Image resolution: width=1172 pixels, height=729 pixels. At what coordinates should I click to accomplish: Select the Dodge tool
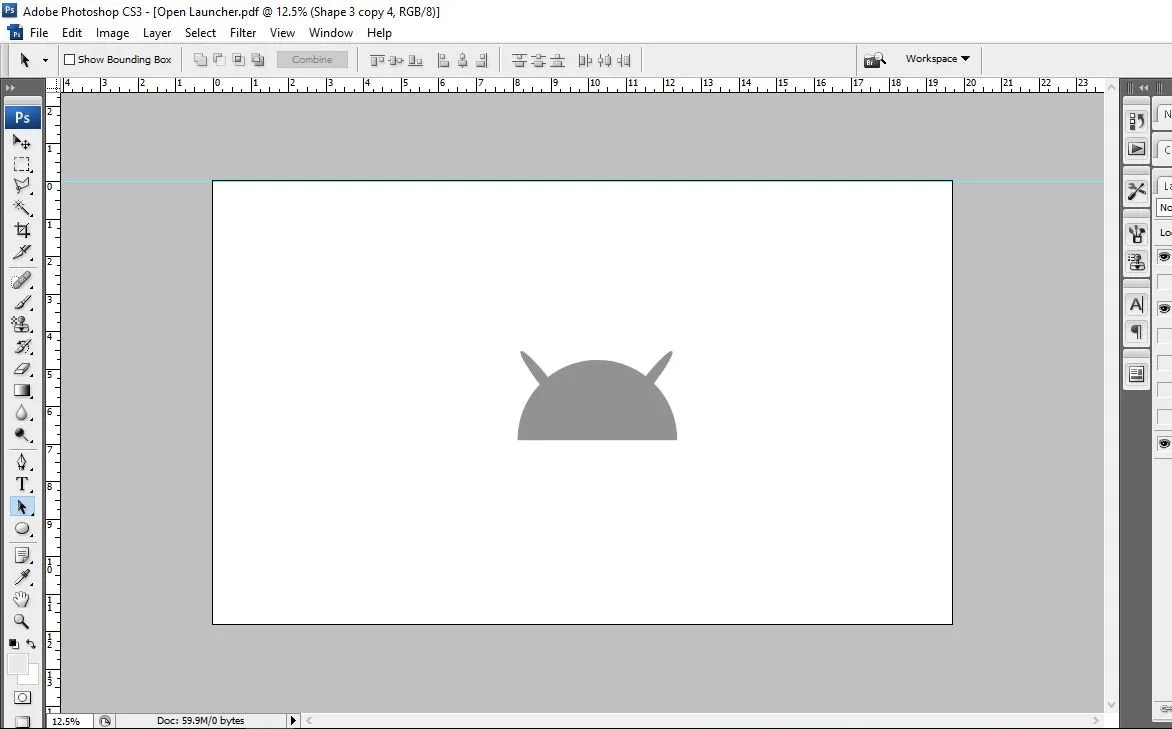pos(22,434)
